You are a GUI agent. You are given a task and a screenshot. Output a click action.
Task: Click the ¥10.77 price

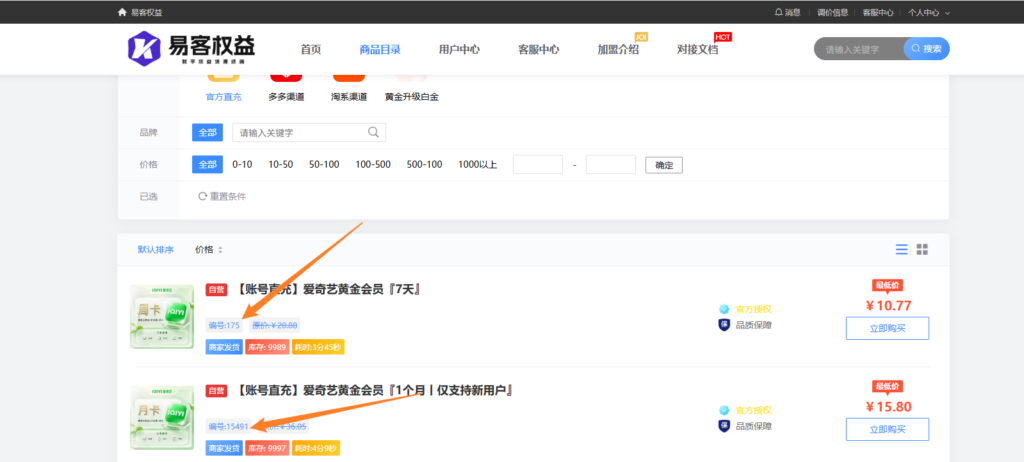pos(888,305)
